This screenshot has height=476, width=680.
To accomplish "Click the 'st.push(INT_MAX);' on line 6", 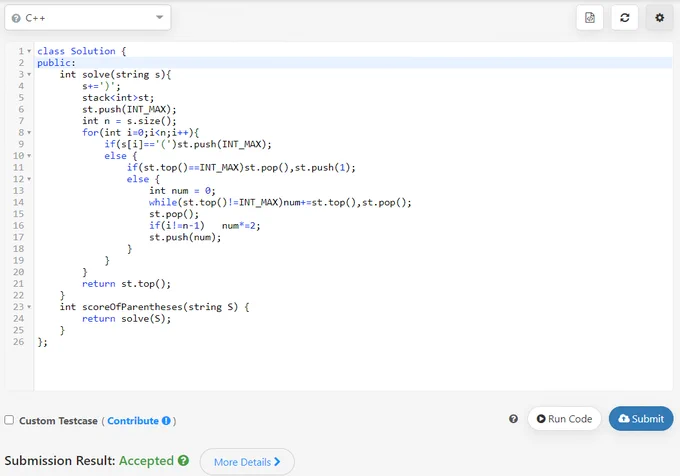I will [x=129, y=109].
